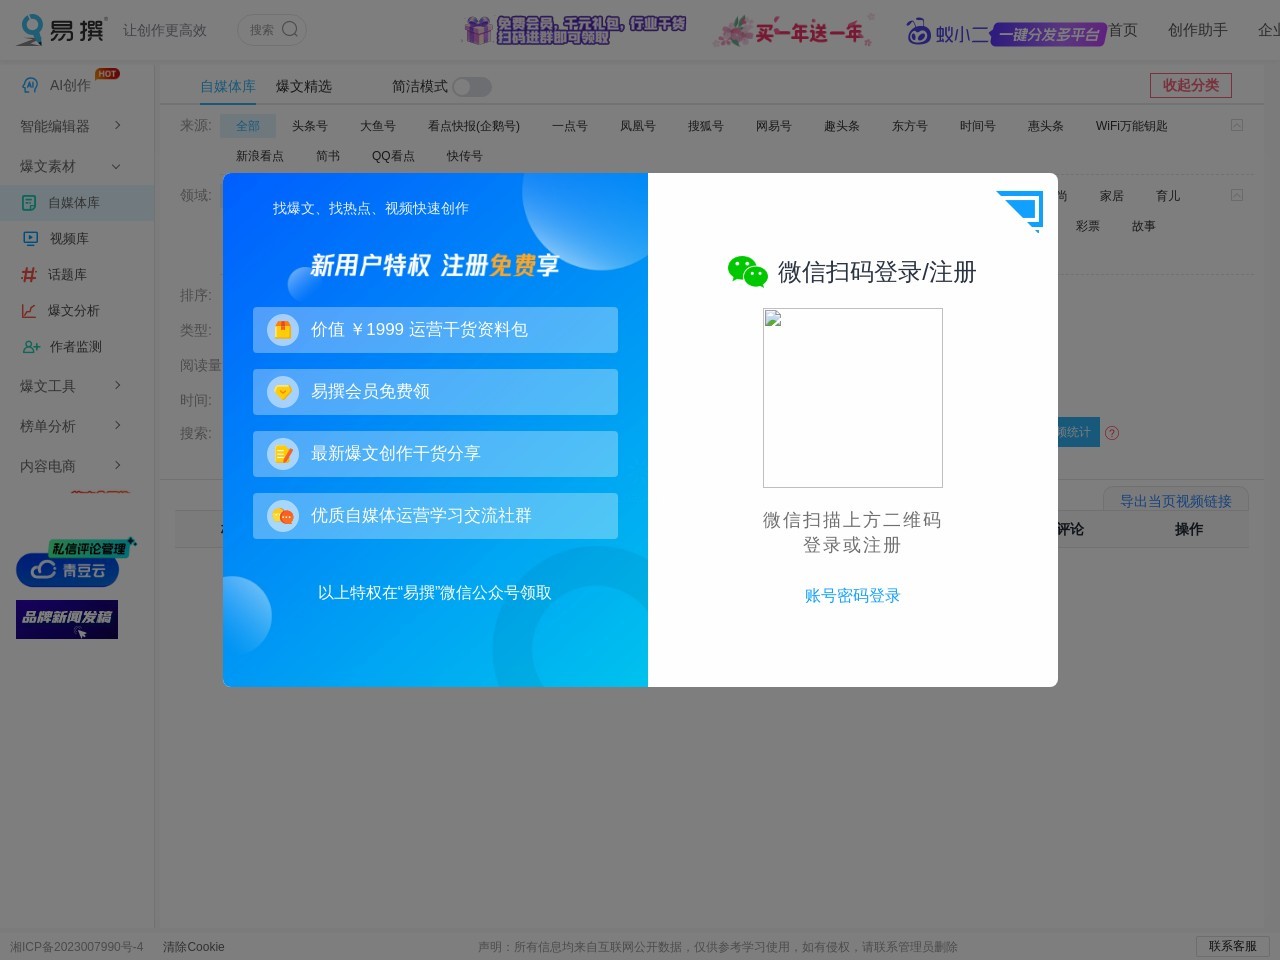Click the search magnifier icon in header
1280x960 pixels.
pyautogui.click(x=290, y=29)
